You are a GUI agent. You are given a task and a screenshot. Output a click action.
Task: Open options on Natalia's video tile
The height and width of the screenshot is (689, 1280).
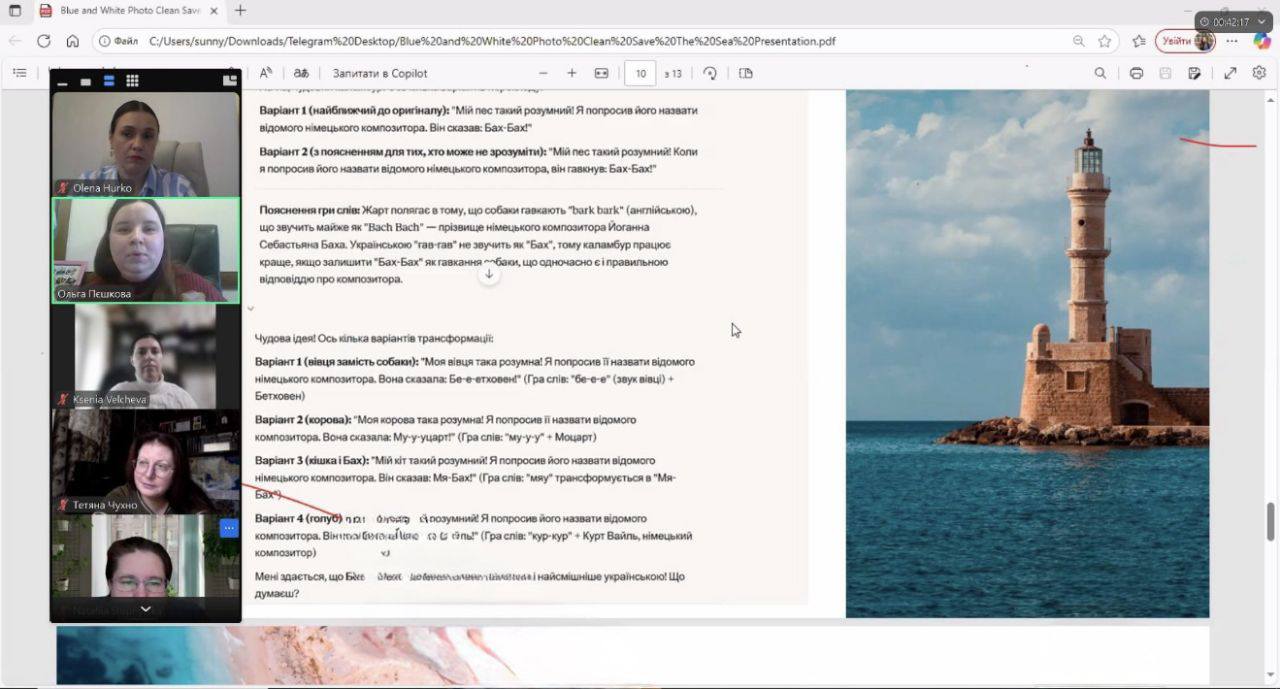(228, 528)
